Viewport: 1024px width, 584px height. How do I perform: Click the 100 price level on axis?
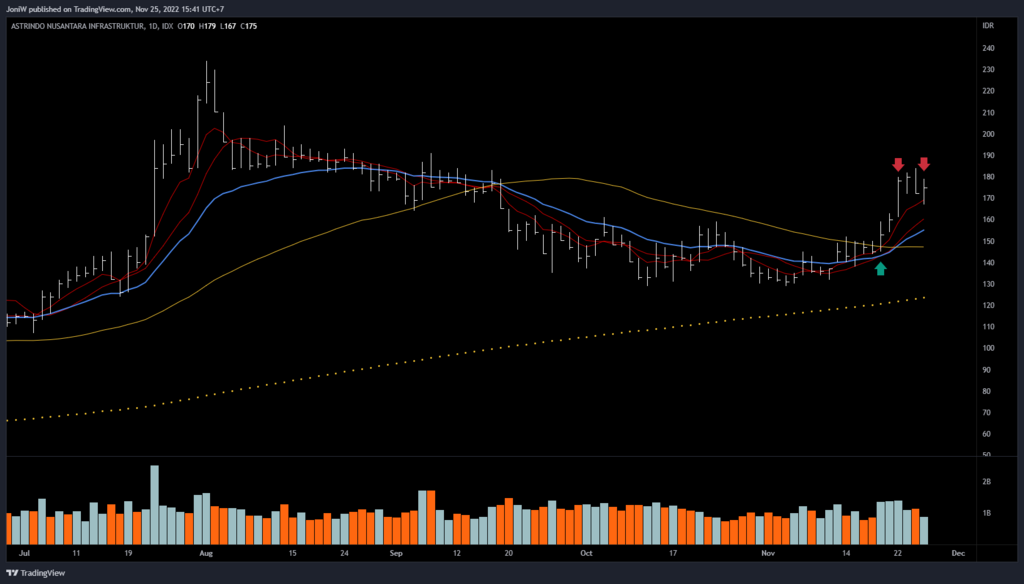pyautogui.click(x=988, y=348)
